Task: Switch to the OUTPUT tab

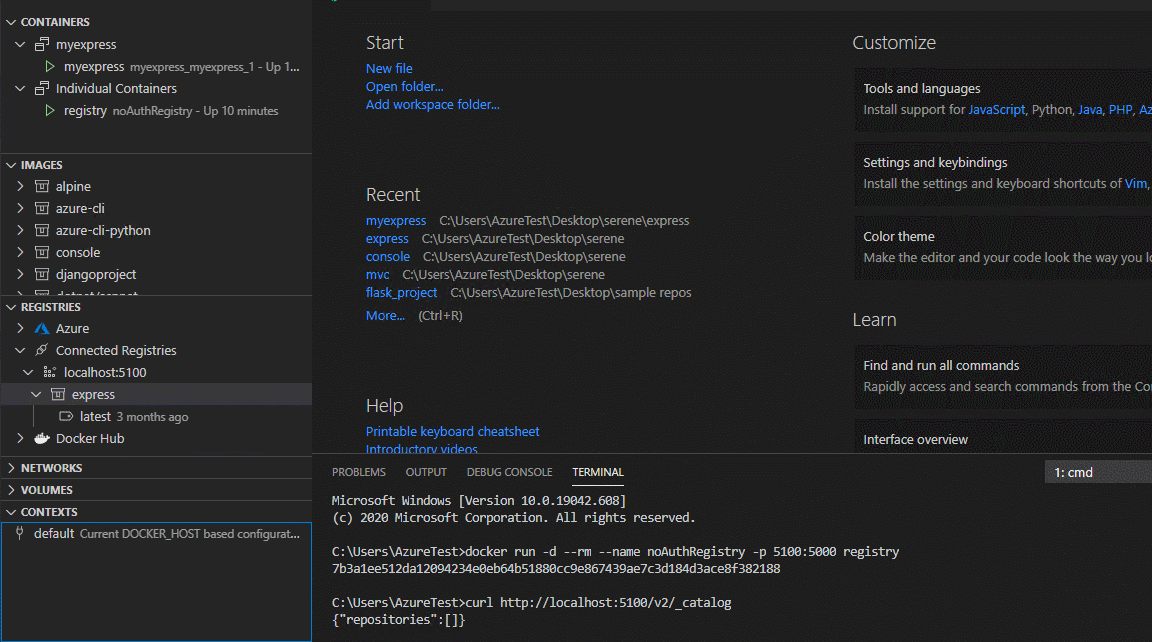Action: point(426,472)
